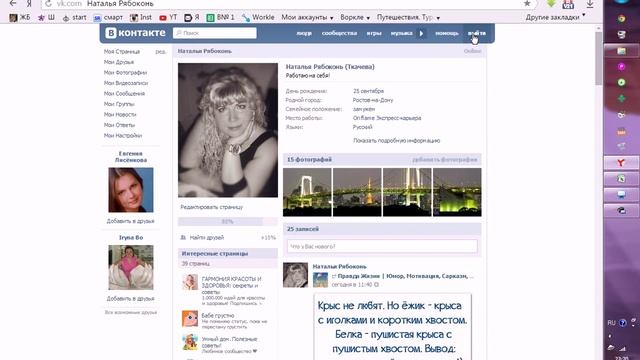Open the first bridge photo thumbnail
Screen dimensions: 640x360
(307, 192)
